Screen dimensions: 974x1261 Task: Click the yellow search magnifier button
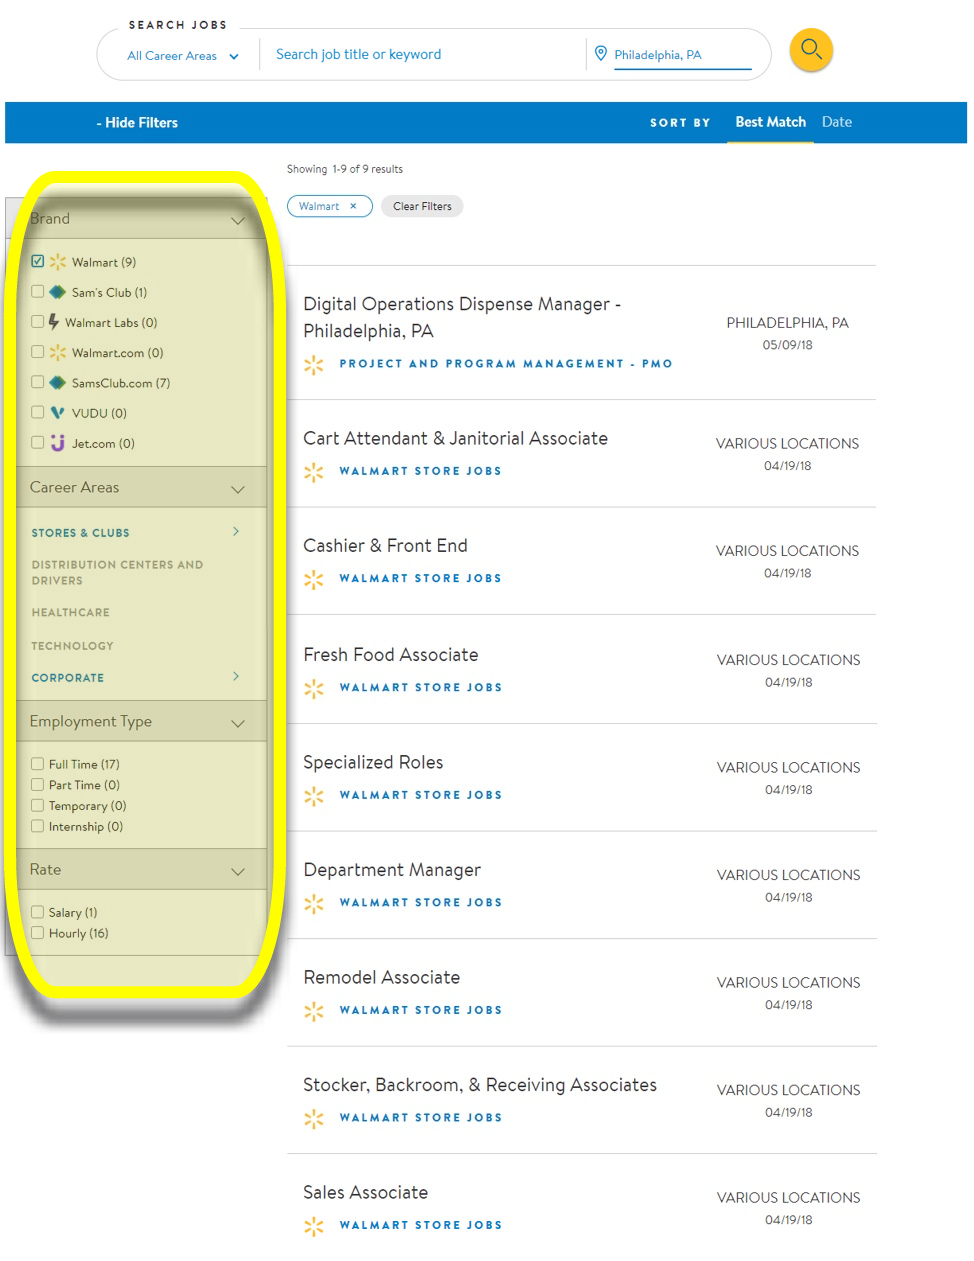coord(811,50)
